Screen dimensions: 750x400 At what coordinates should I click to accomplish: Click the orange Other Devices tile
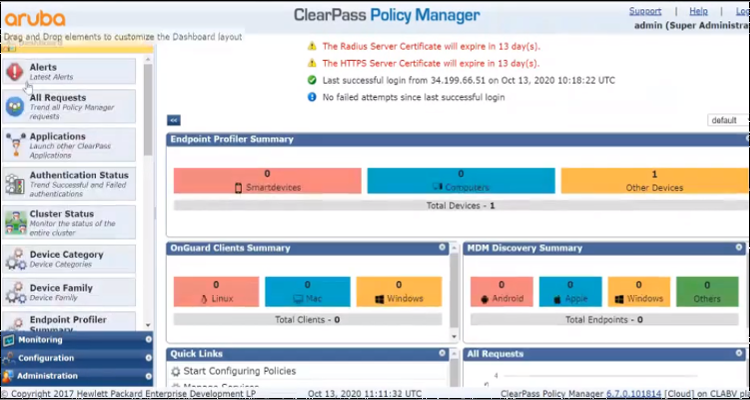click(x=655, y=181)
